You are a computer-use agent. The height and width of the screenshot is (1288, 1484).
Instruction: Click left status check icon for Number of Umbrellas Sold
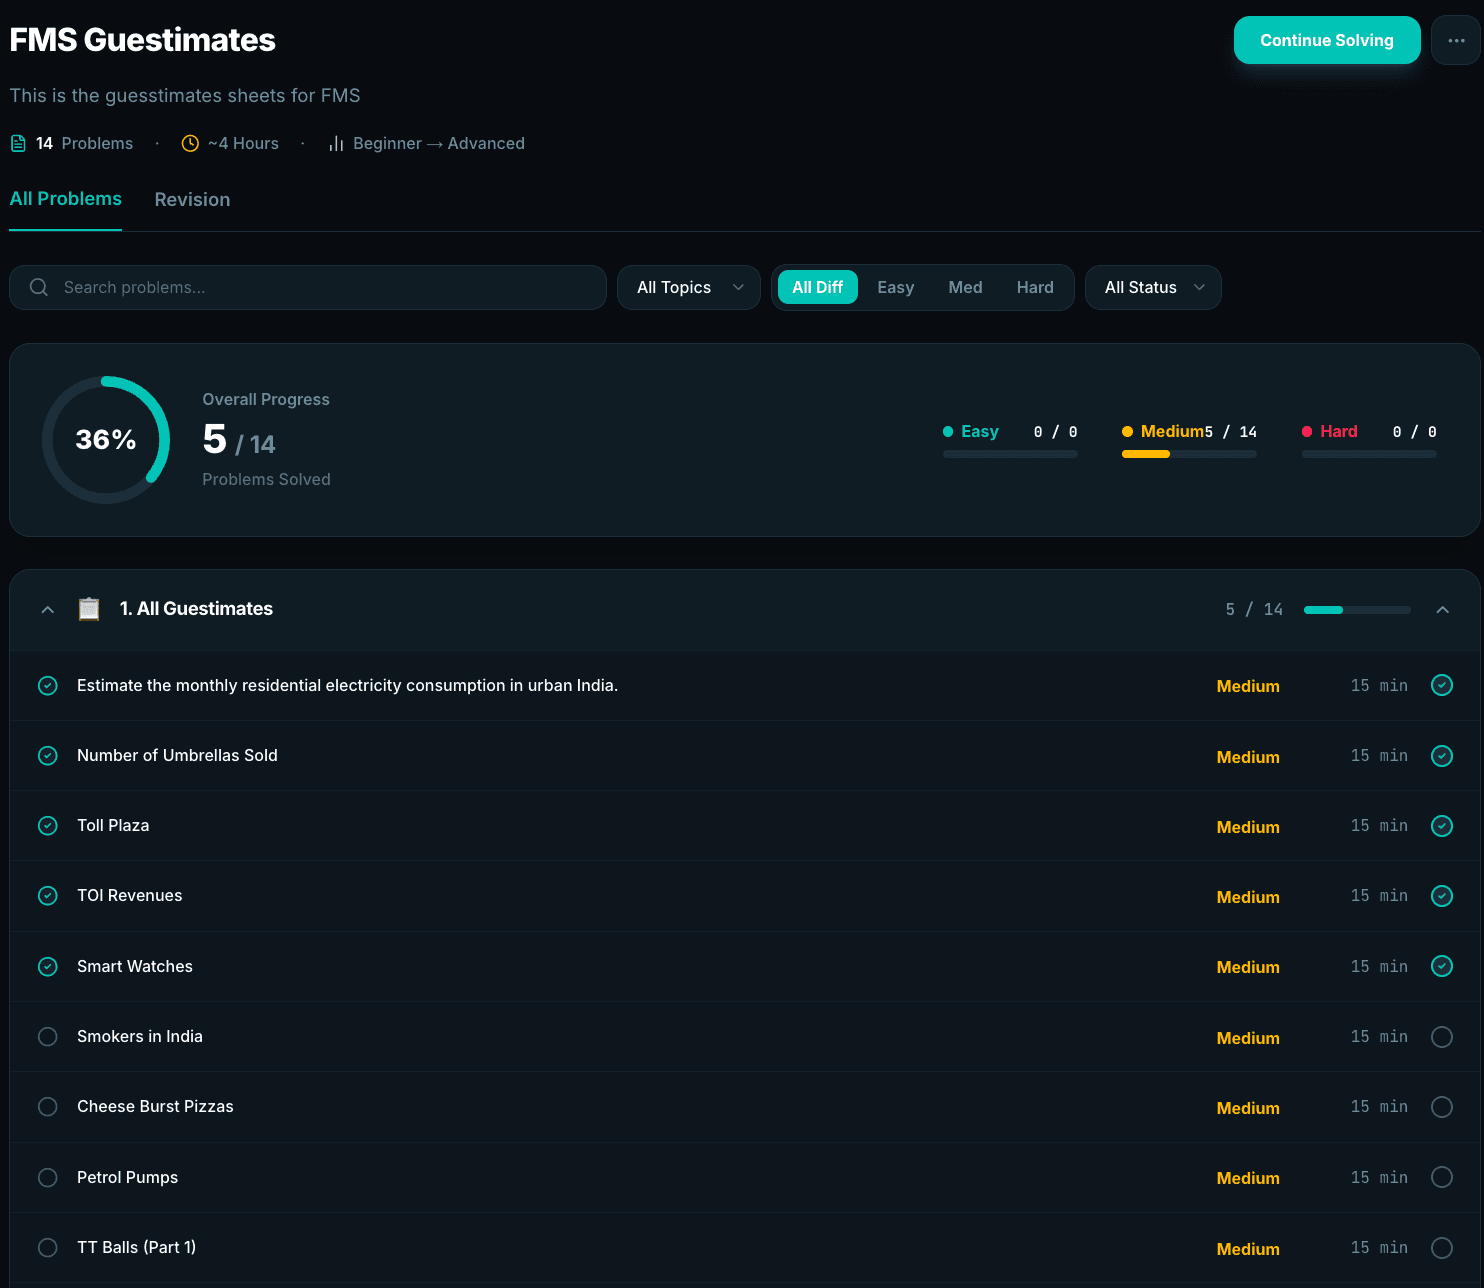[x=48, y=756]
